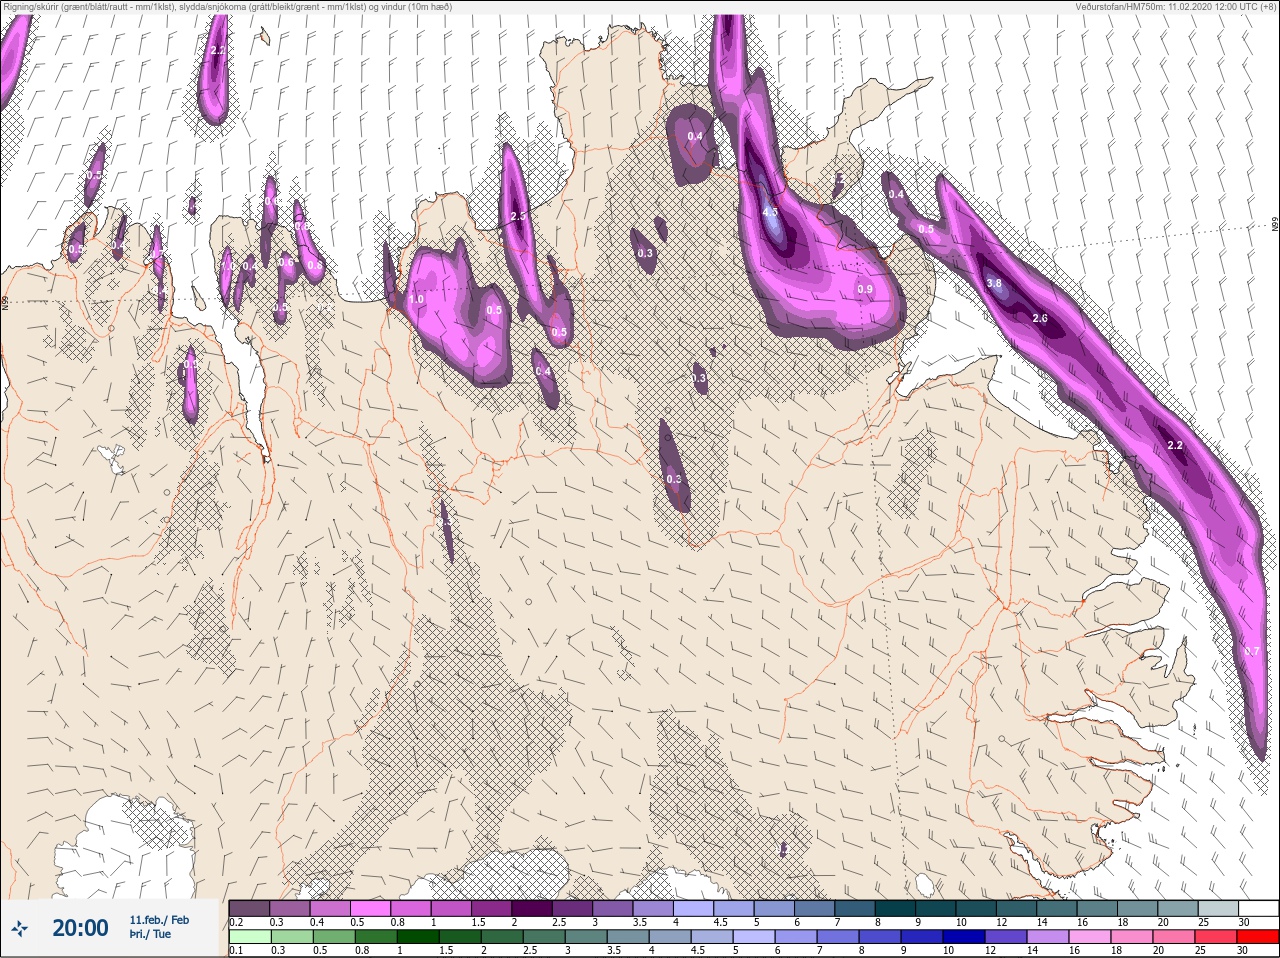The width and height of the screenshot is (1280, 958).
Task: Click lower legend red swatch labelled 30
Action: 1258,938
